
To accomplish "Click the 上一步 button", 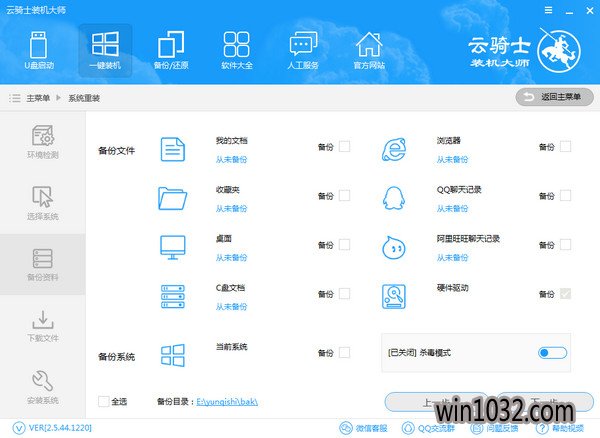I will 436,402.
